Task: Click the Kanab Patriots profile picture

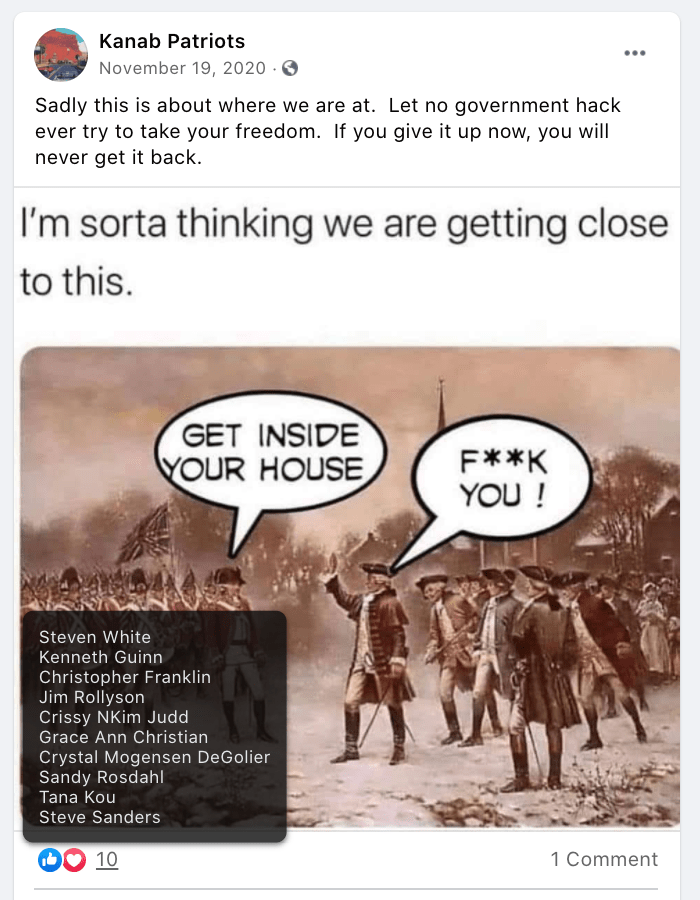Action: [x=61, y=55]
